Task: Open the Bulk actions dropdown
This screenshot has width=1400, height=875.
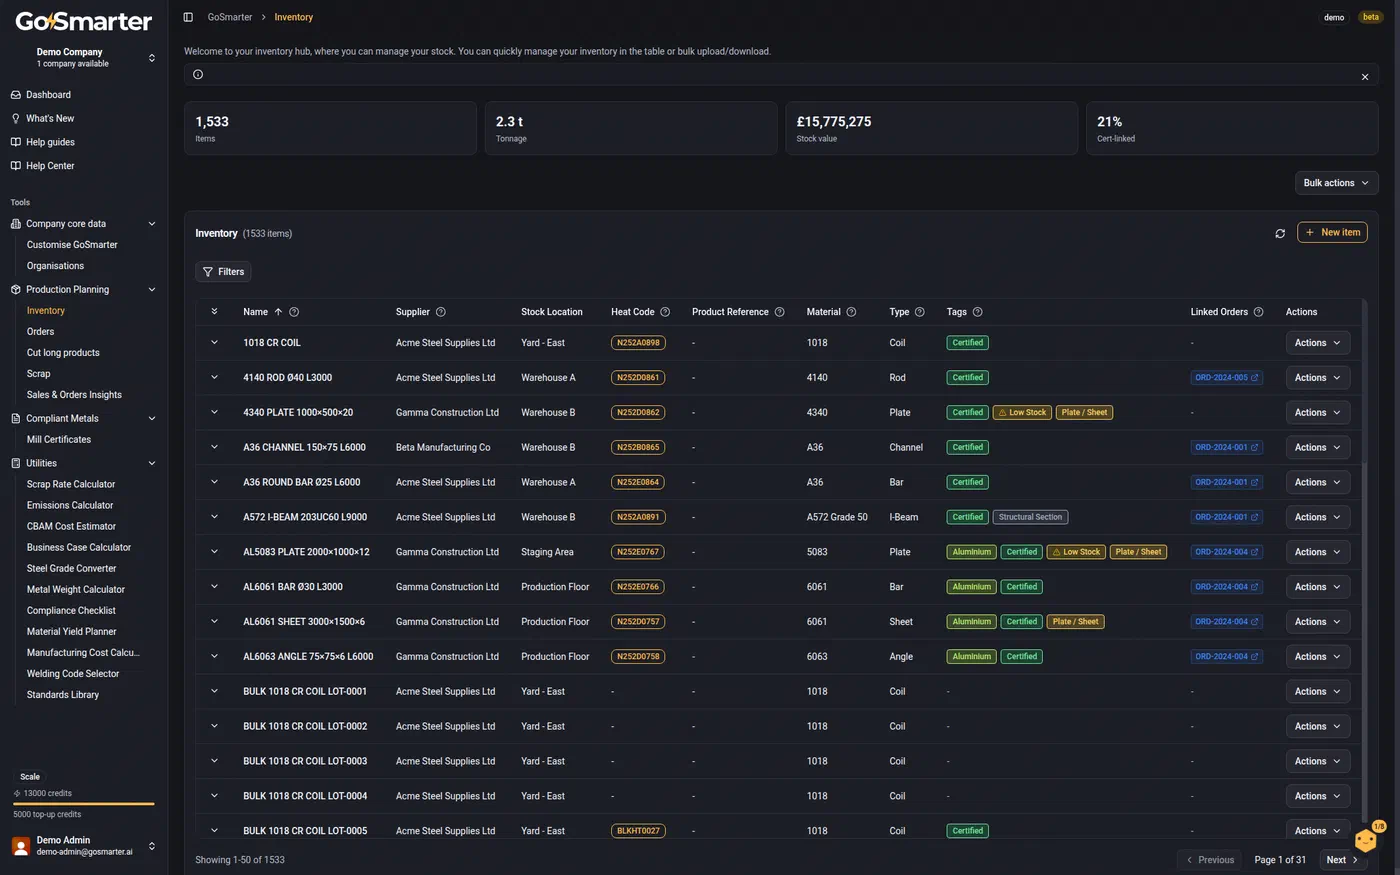Action: pyautogui.click(x=1336, y=183)
